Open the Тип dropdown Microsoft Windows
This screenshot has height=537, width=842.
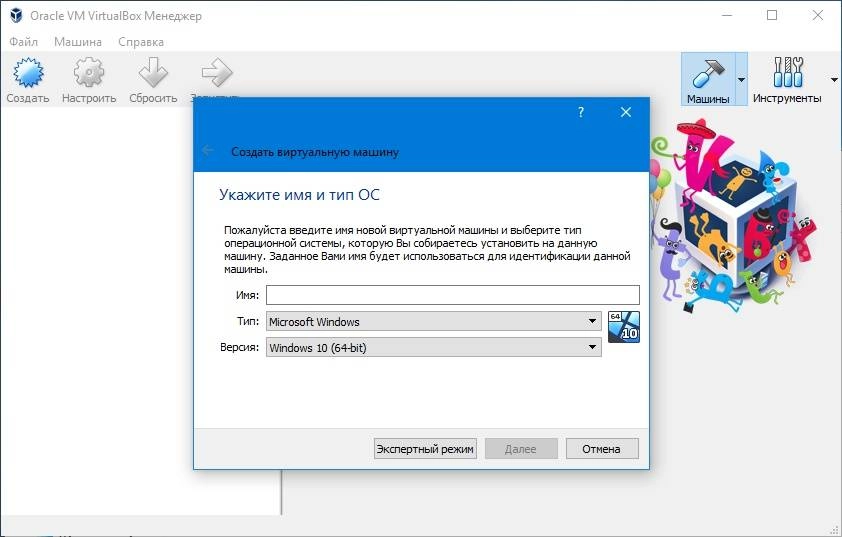tap(433, 321)
